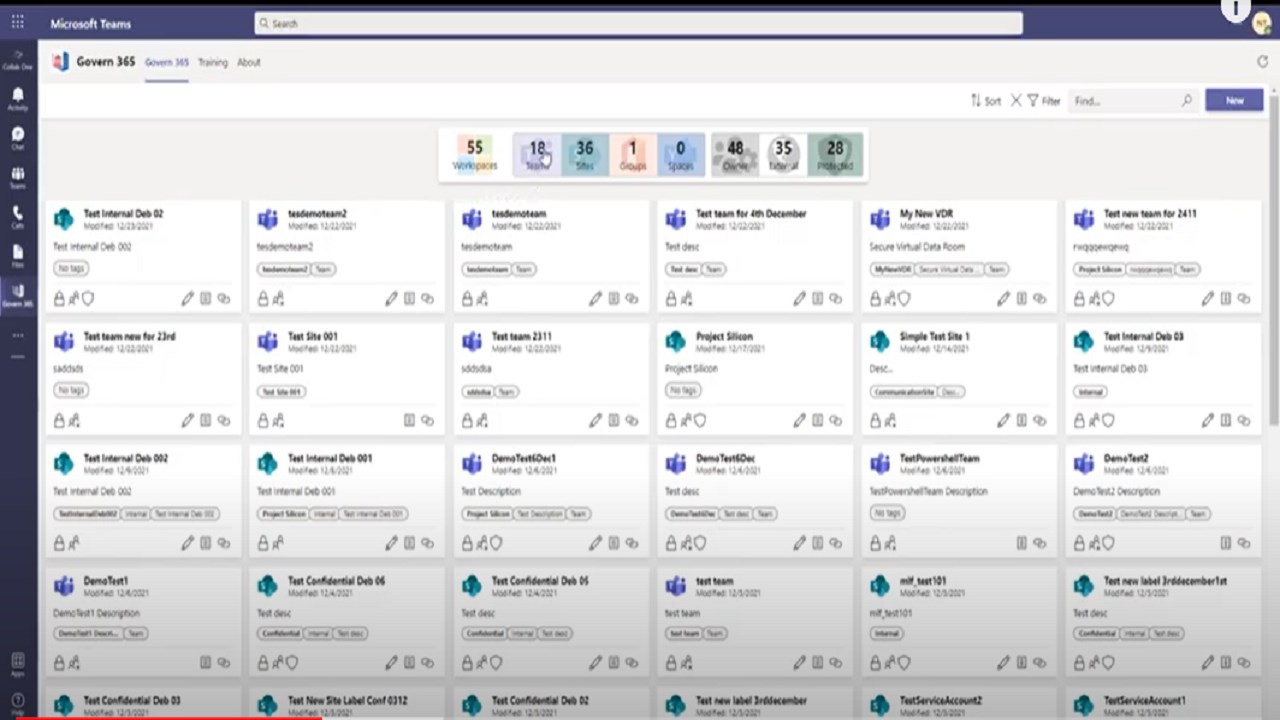Open Chat in the Teams sidebar
Screen dimensions: 1280x720
[x=18, y=138]
